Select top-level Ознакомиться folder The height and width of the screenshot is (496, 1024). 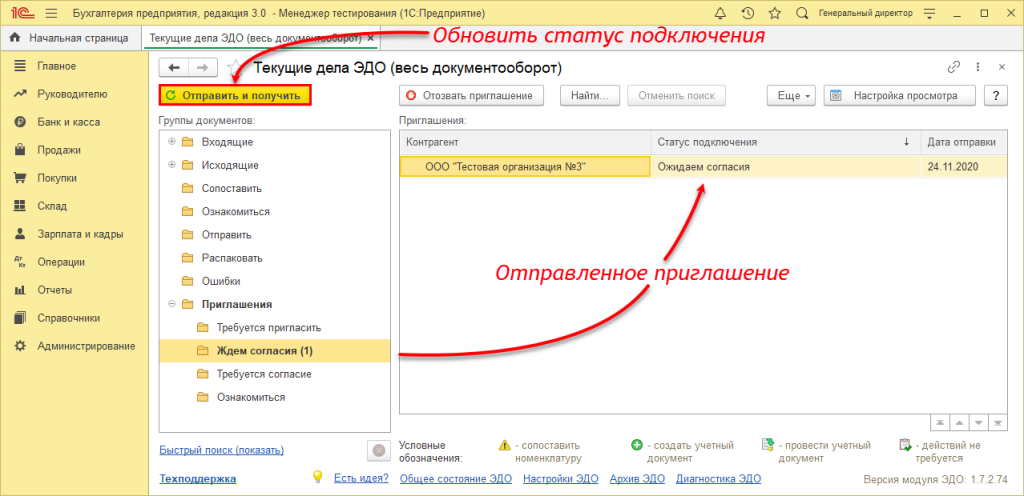click(x=235, y=212)
